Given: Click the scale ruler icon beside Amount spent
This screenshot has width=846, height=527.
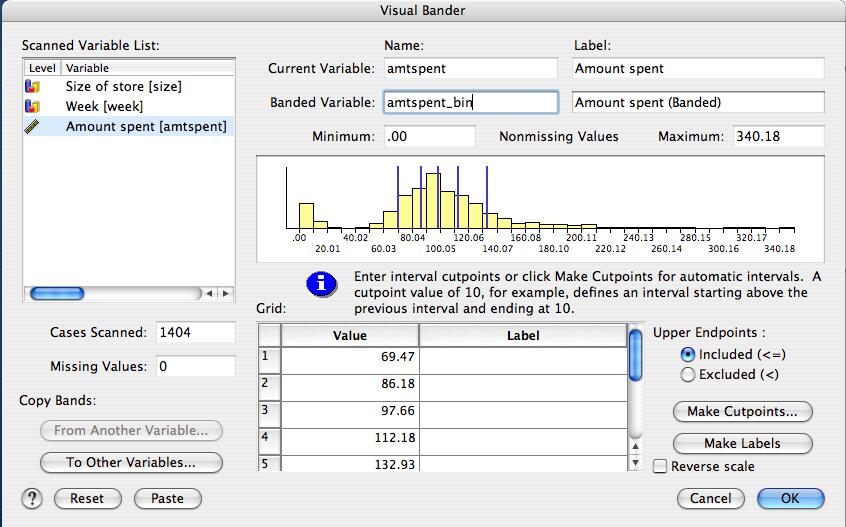Looking at the screenshot, I should [32, 126].
